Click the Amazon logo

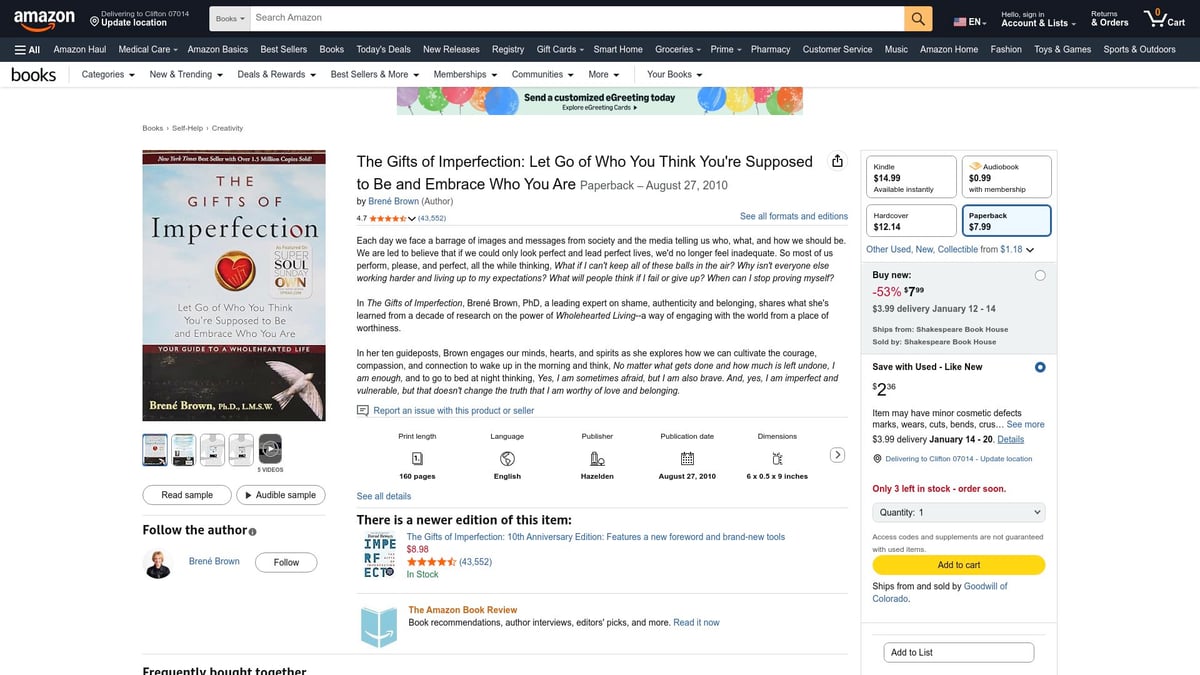click(x=44, y=17)
